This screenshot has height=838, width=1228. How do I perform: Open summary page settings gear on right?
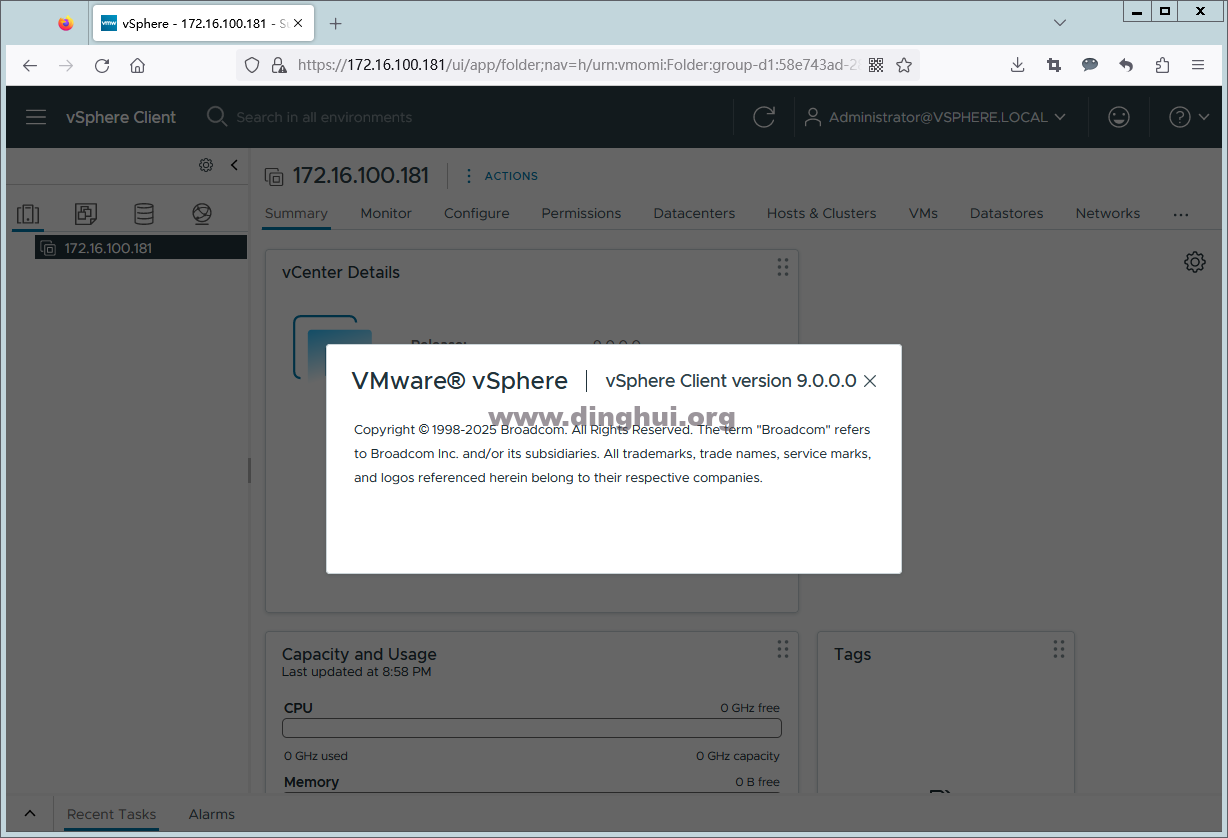(1194, 262)
